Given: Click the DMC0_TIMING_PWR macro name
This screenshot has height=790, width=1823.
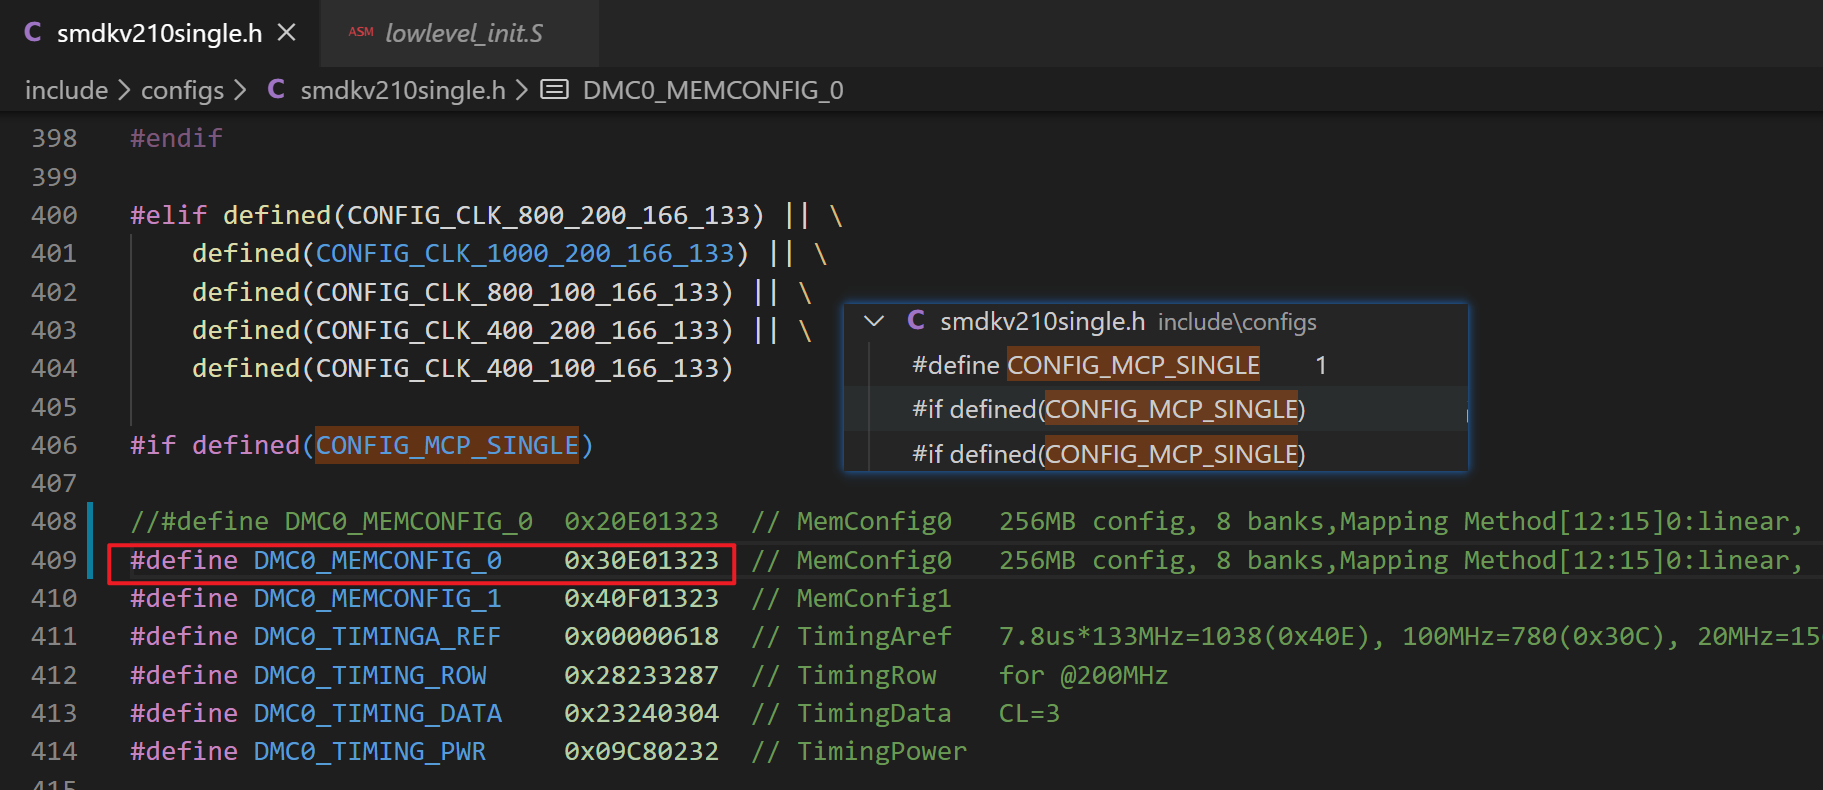Looking at the screenshot, I should coord(369,751).
